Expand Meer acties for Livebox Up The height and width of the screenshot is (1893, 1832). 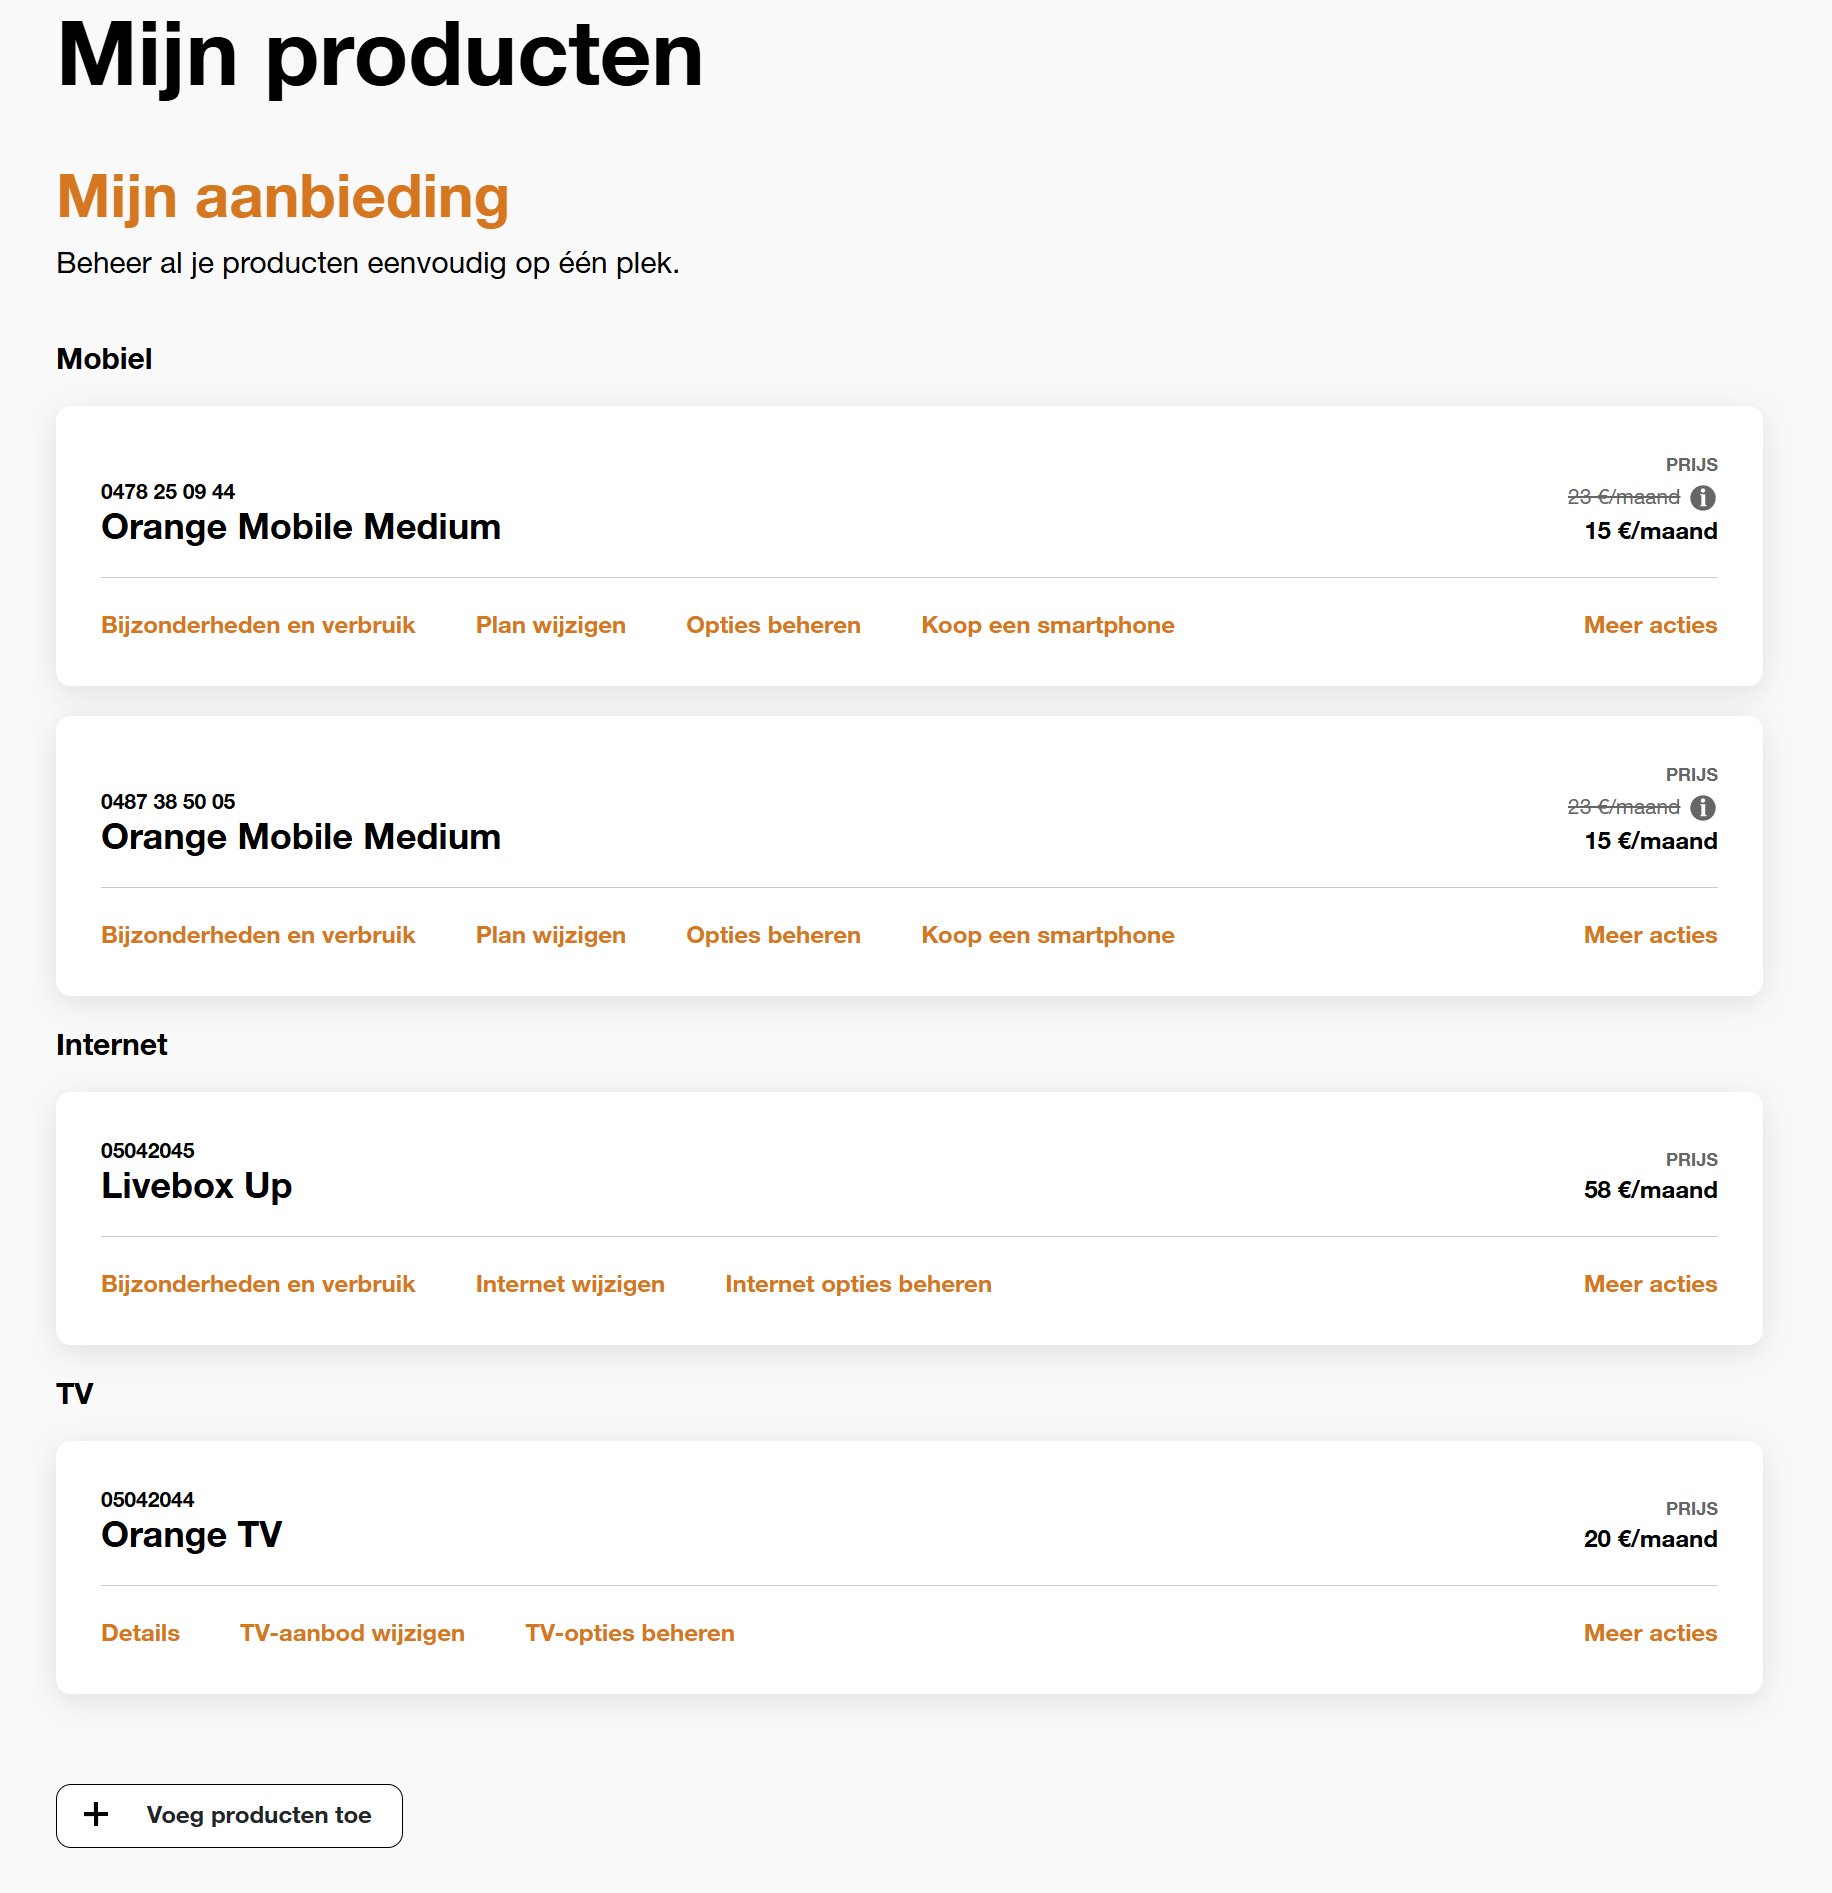point(1650,1284)
